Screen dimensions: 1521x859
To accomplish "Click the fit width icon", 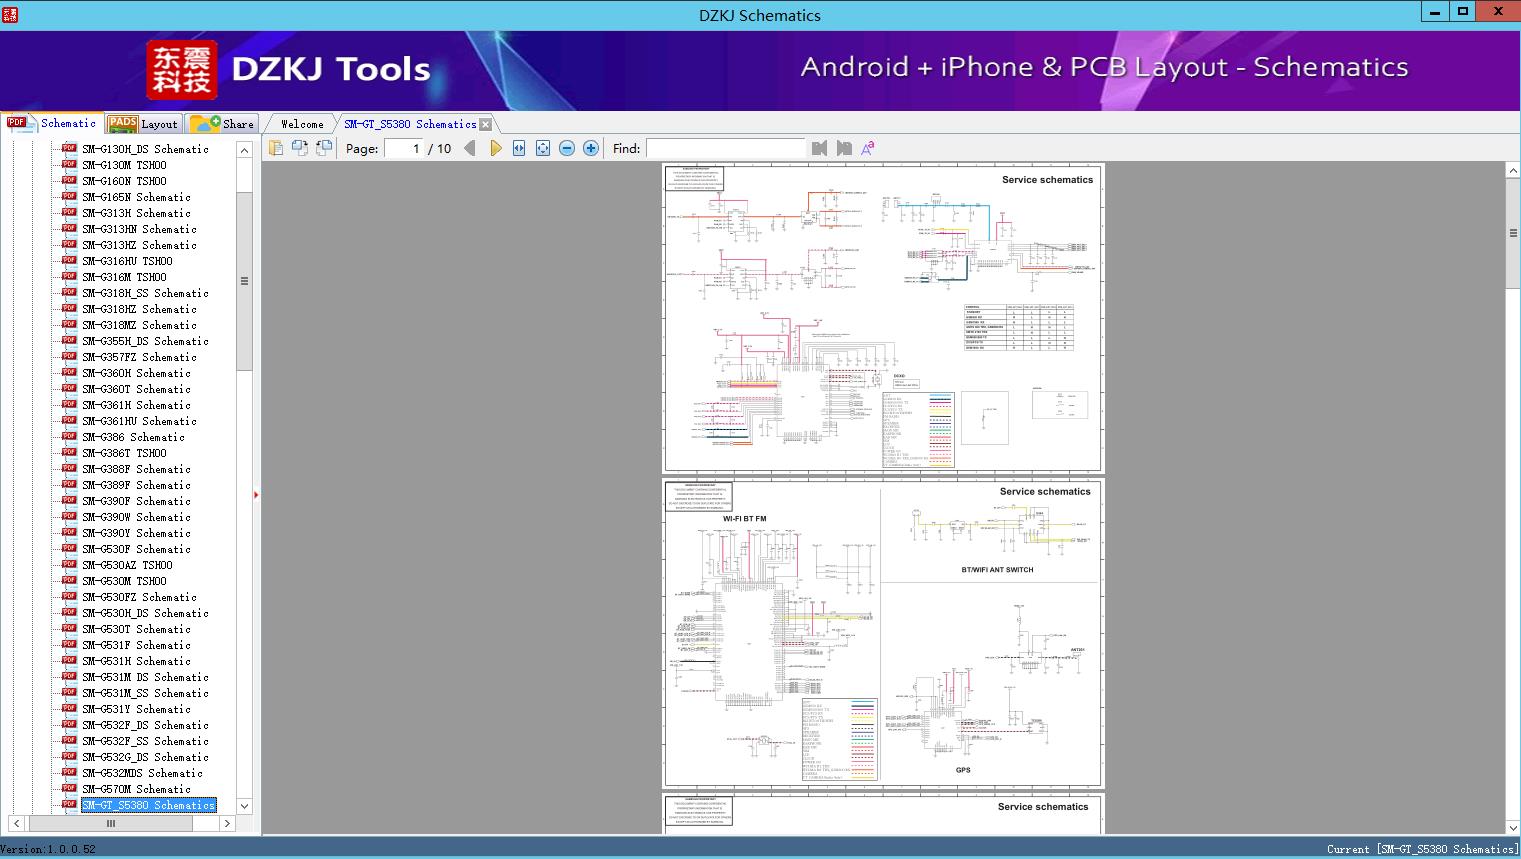I will pos(519,148).
